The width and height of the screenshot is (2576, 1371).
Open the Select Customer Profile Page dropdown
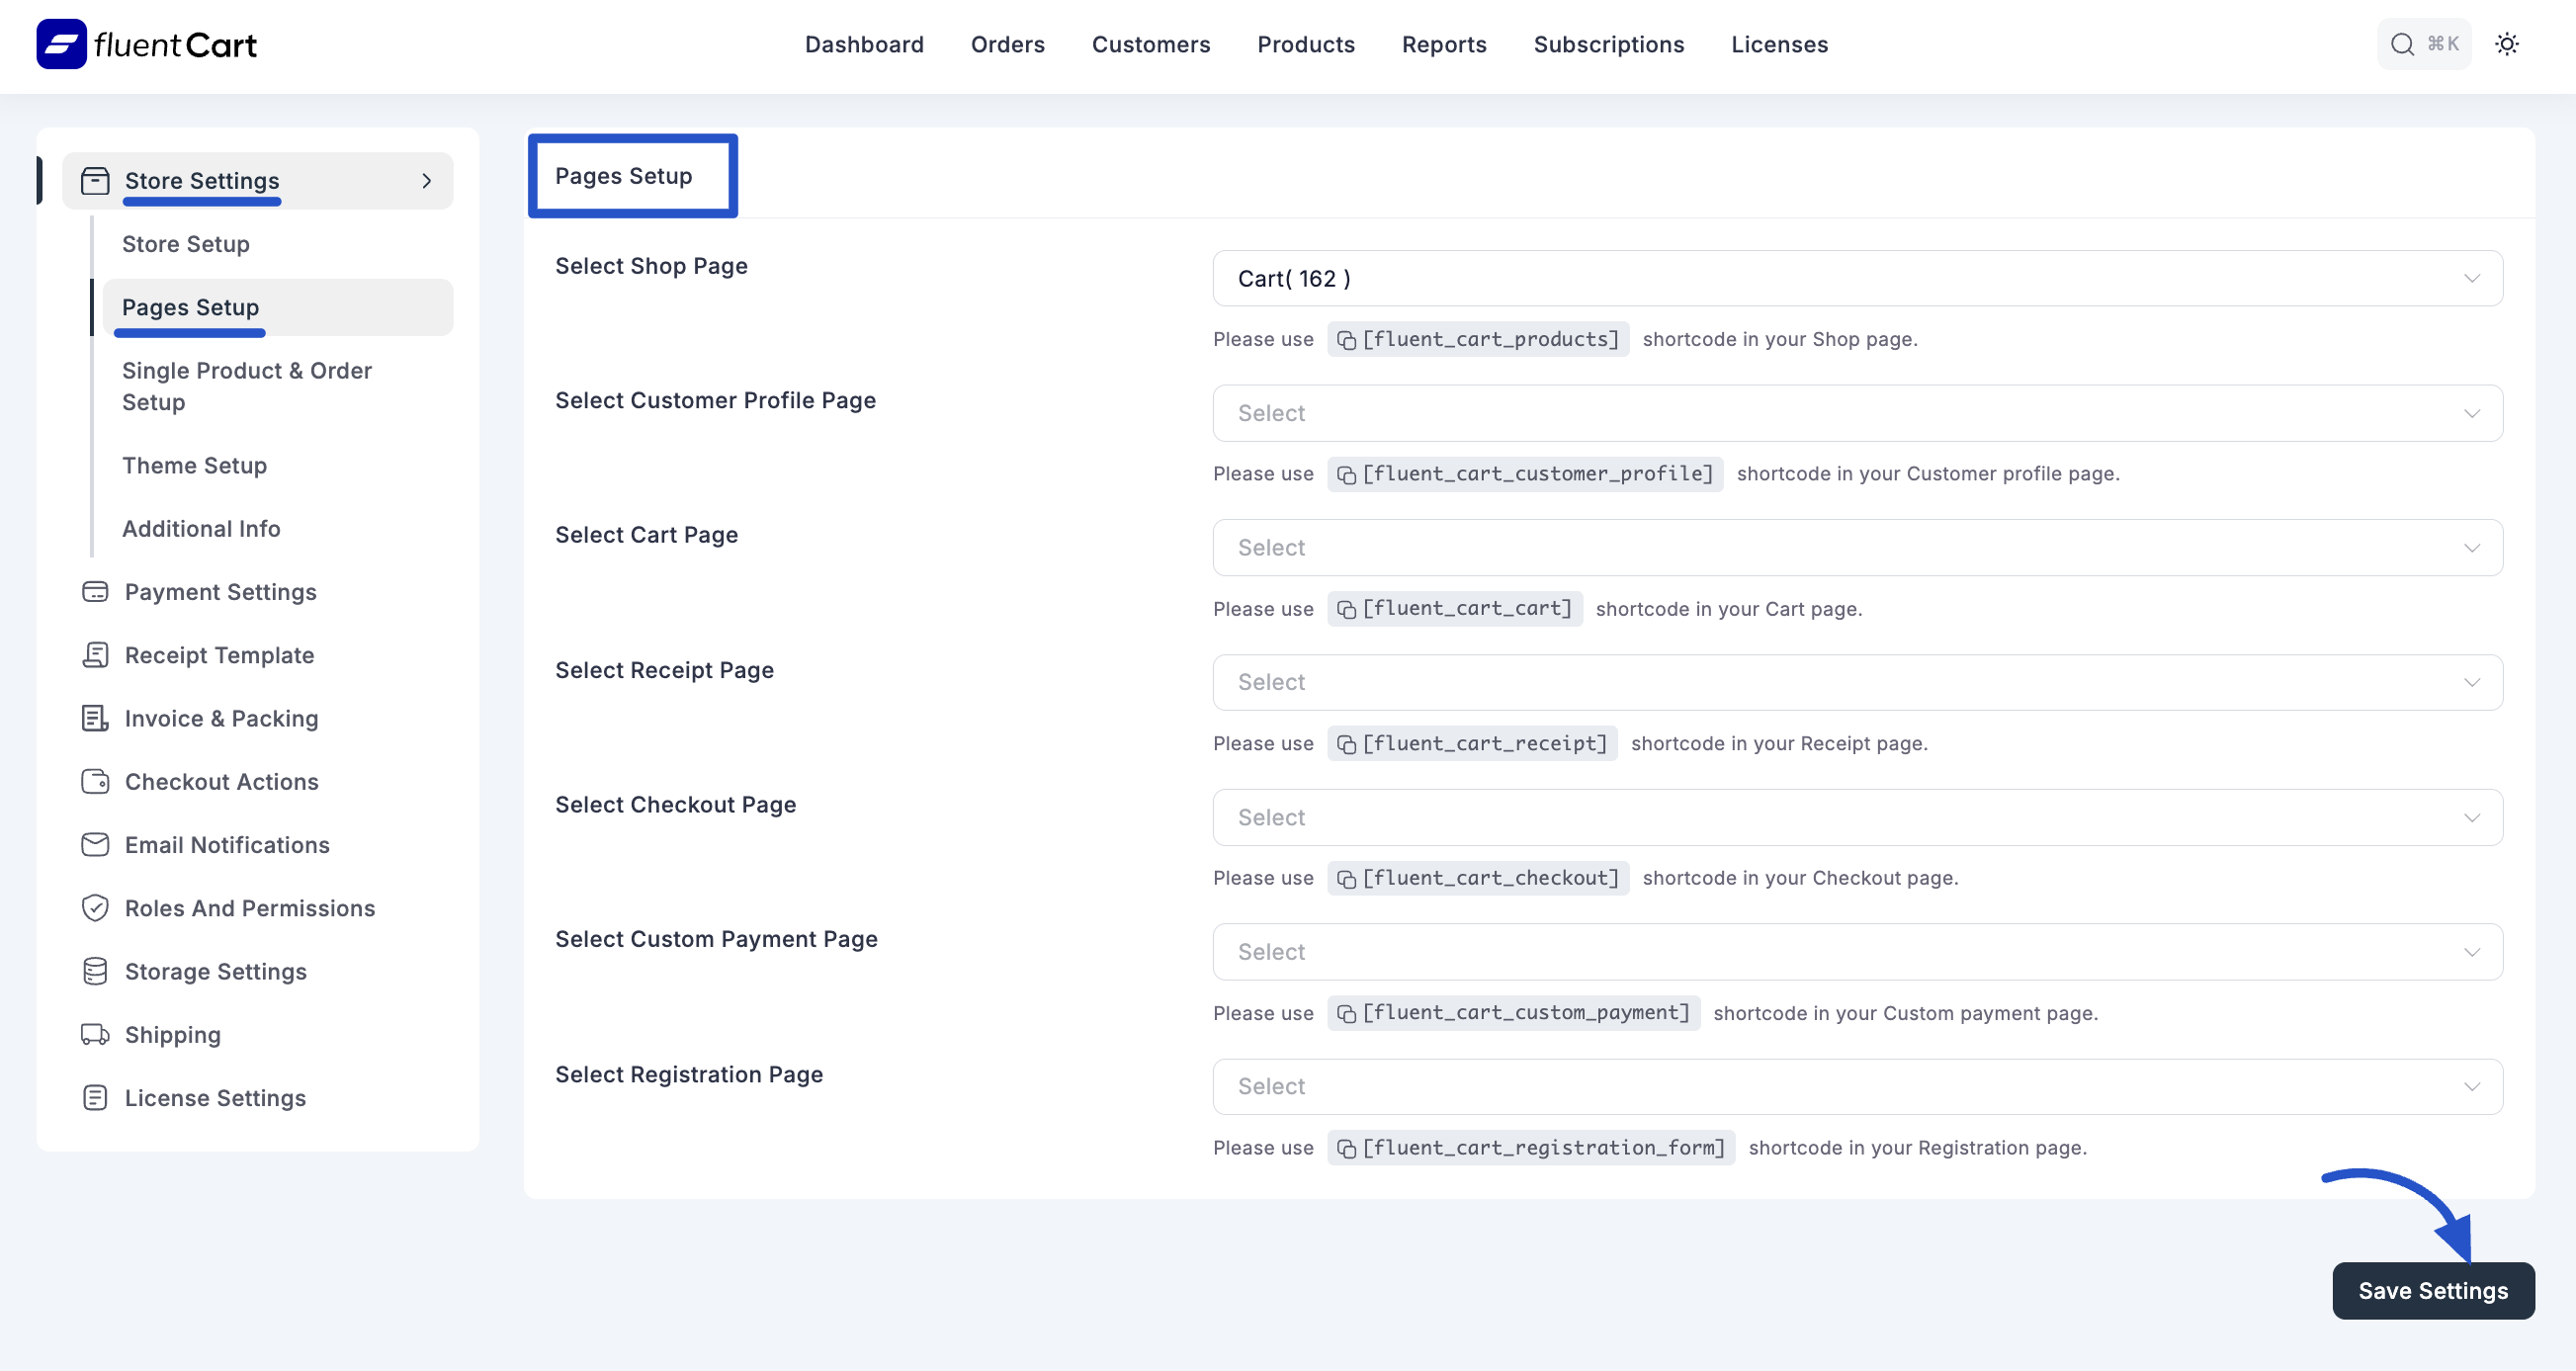coord(1857,413)
